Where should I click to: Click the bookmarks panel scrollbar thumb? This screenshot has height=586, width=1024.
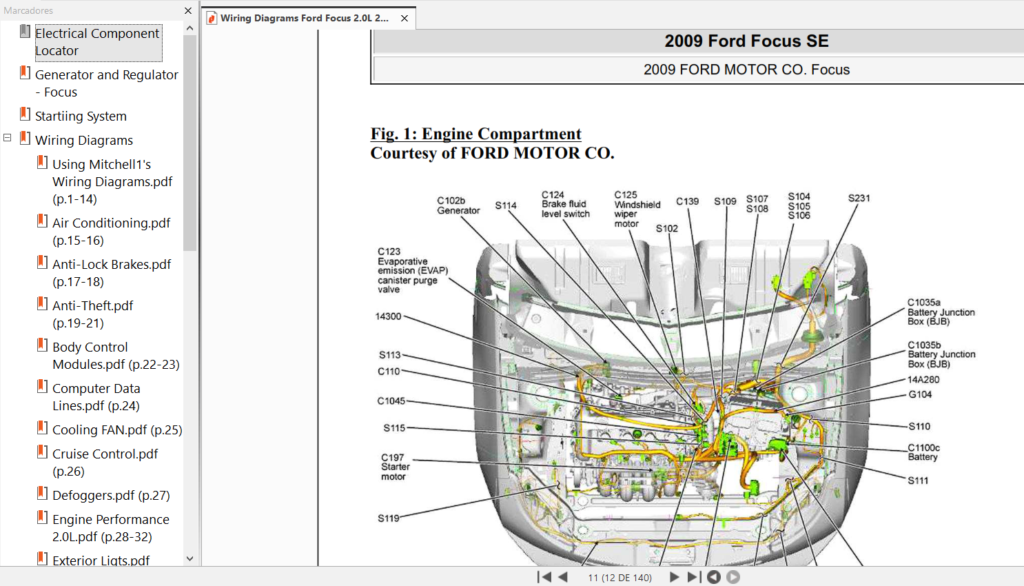[189, 143]
